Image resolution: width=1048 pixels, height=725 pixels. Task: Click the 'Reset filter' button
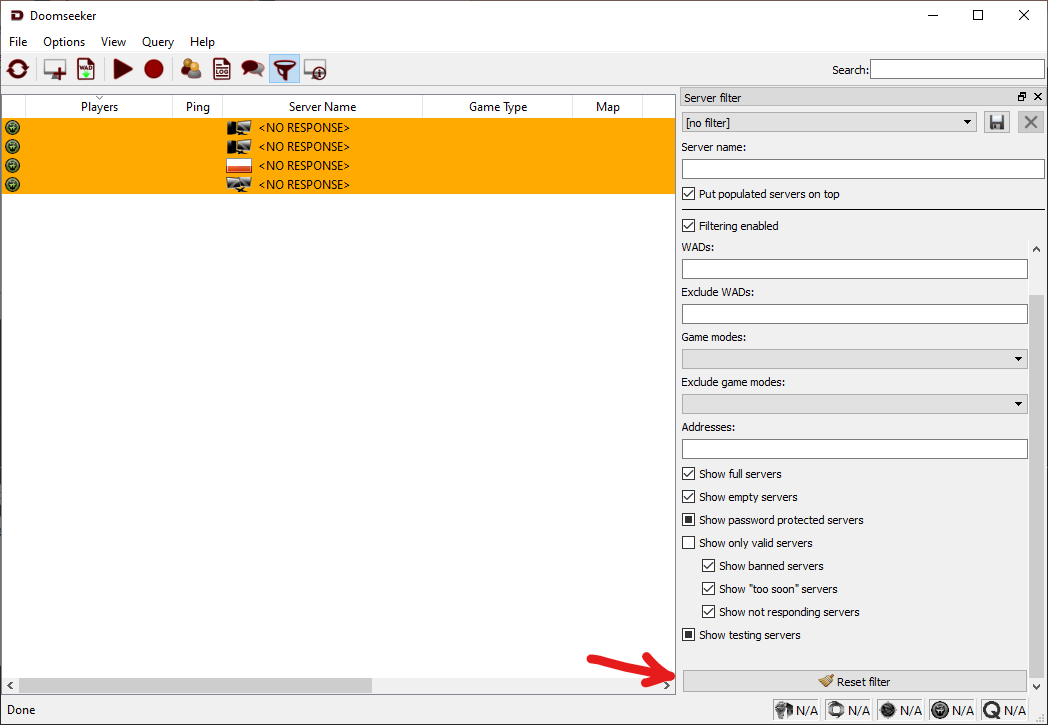point(854,682)
